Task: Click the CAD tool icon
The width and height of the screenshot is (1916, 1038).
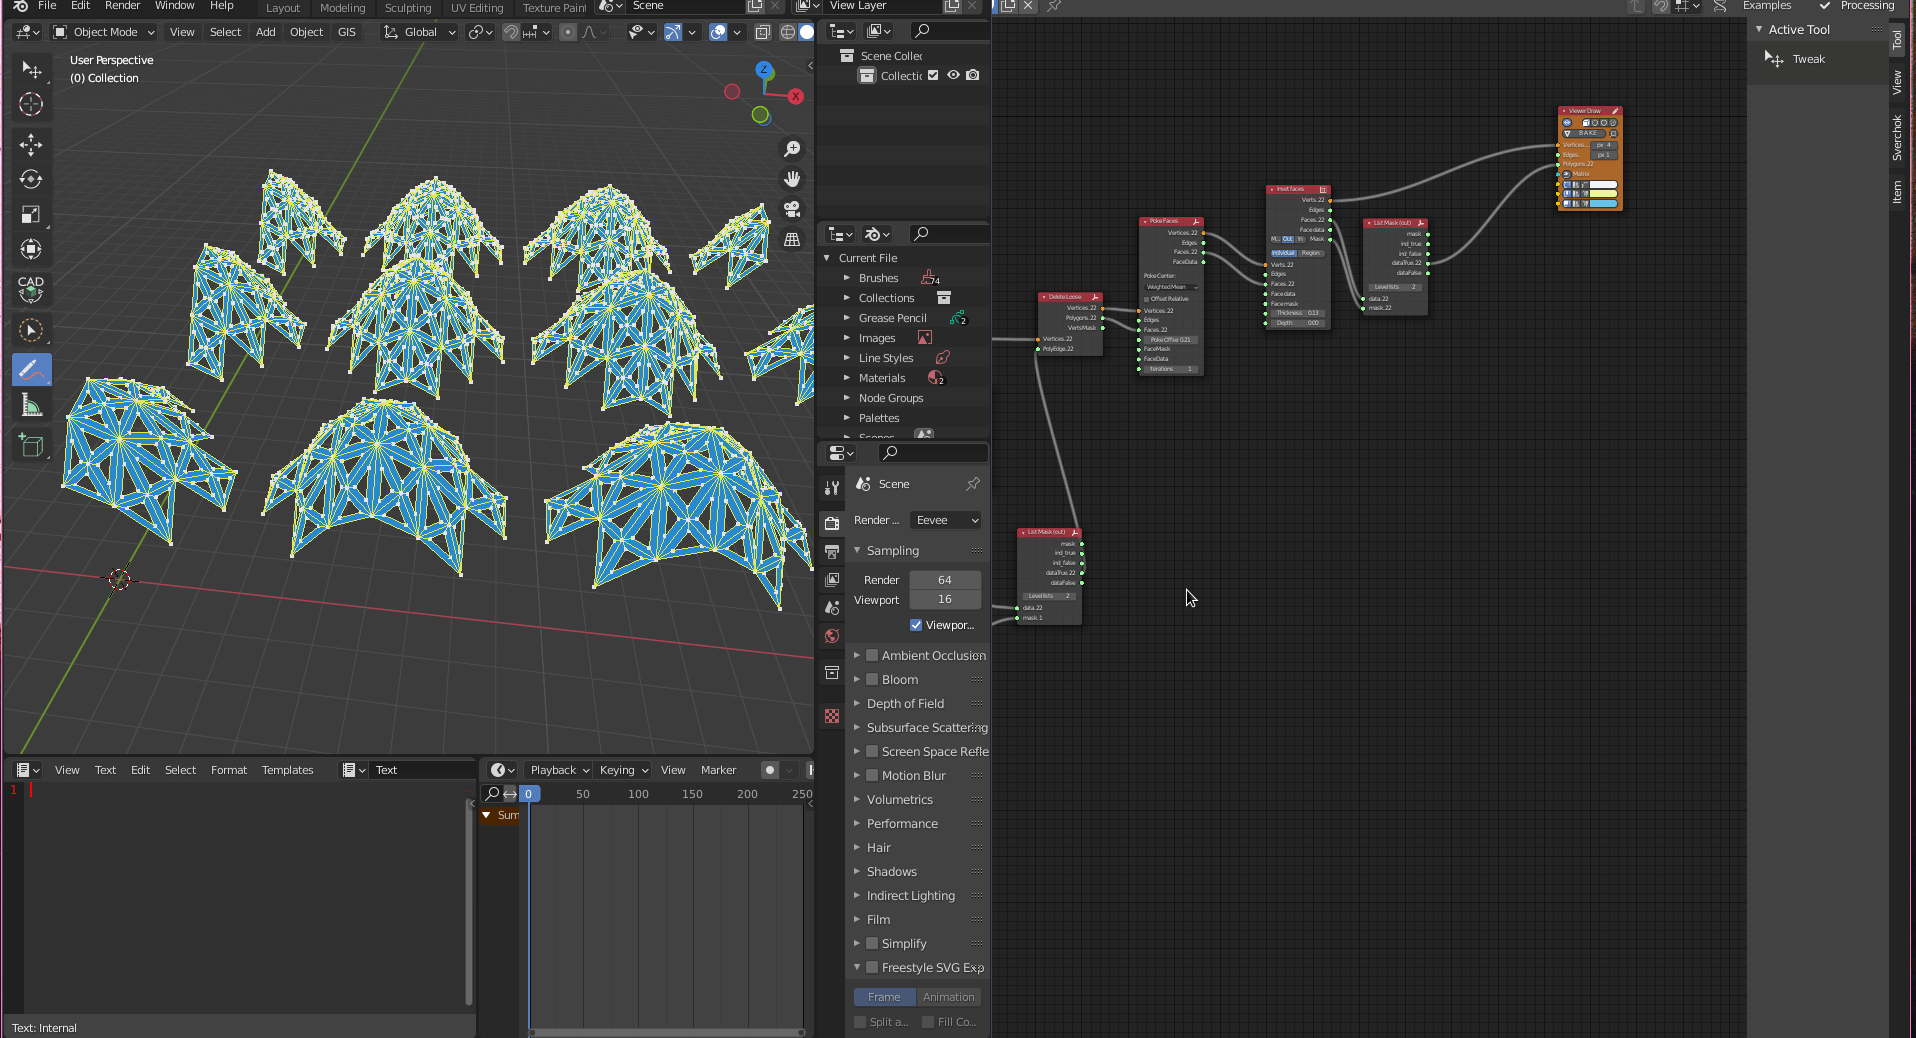Action: point(31,289)
